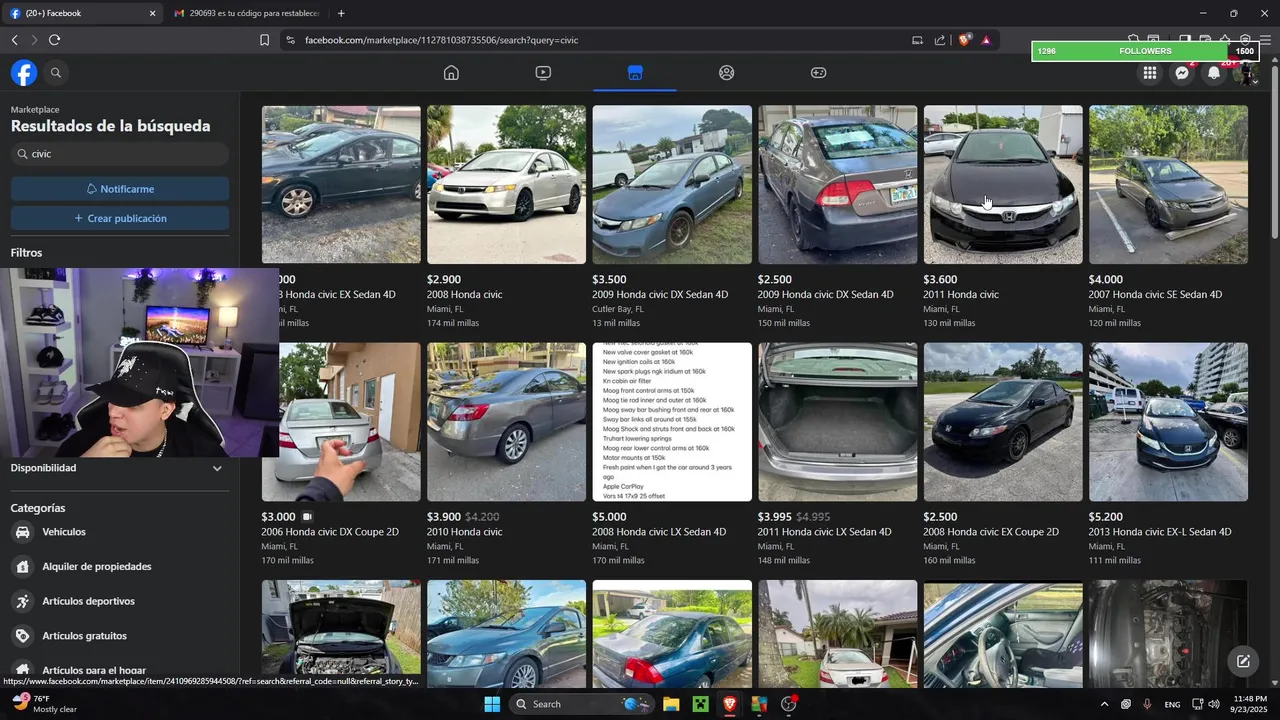Screen dimensions: 1280x720
Task: Click the Alquiler de propiedades house icon
Action: [x=23, y=567]
